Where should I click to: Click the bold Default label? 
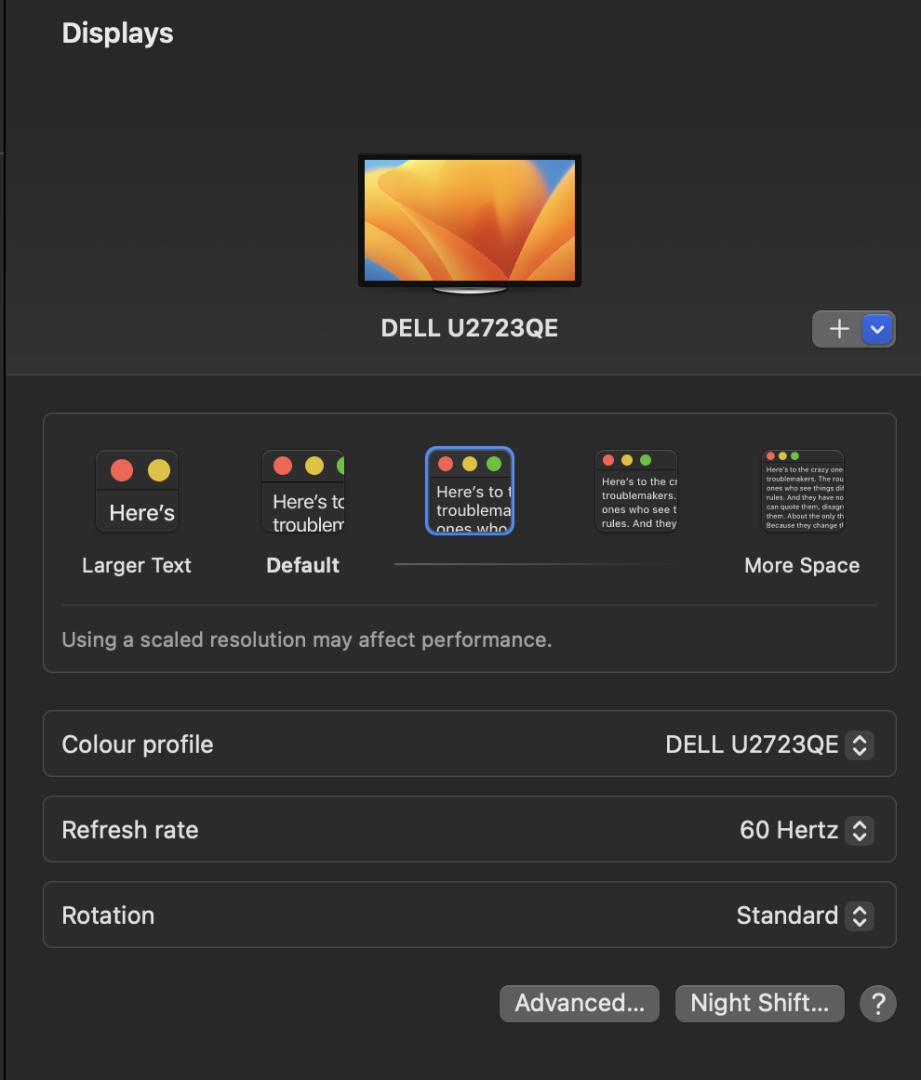303,565
